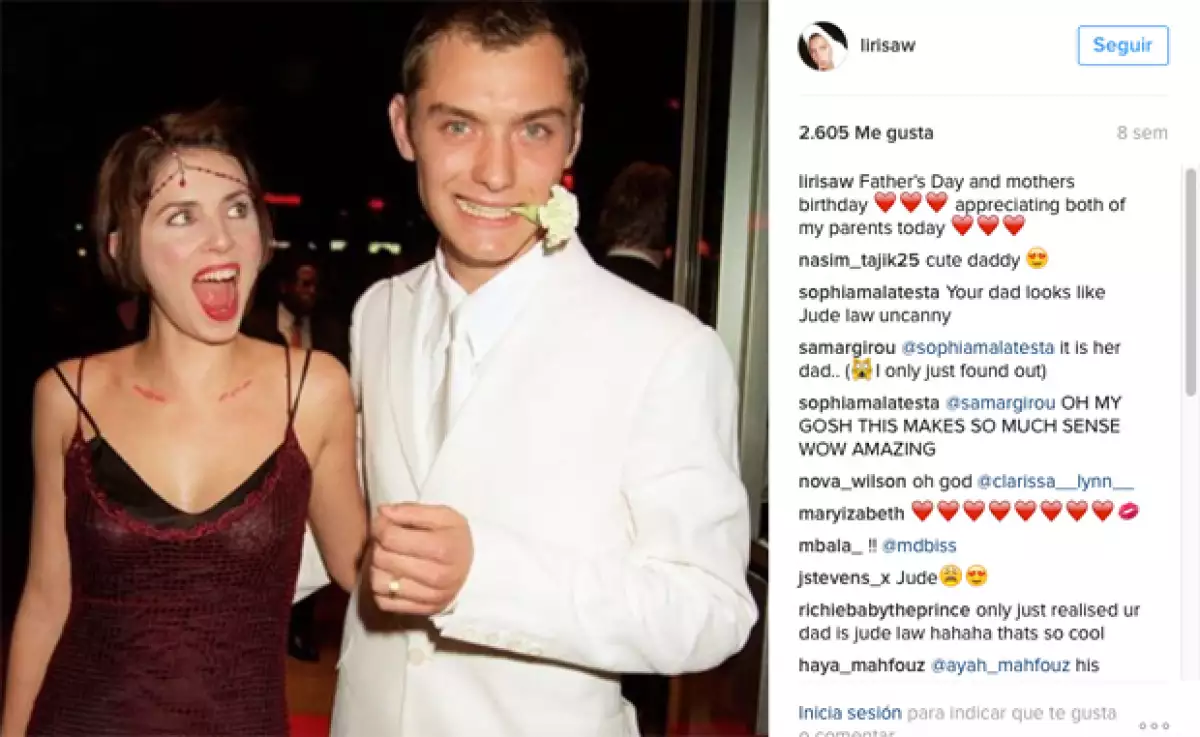Open the lirisaw username in header
Screen dimensions: 1200x737
pyautogui.click(x=888, y=46)
